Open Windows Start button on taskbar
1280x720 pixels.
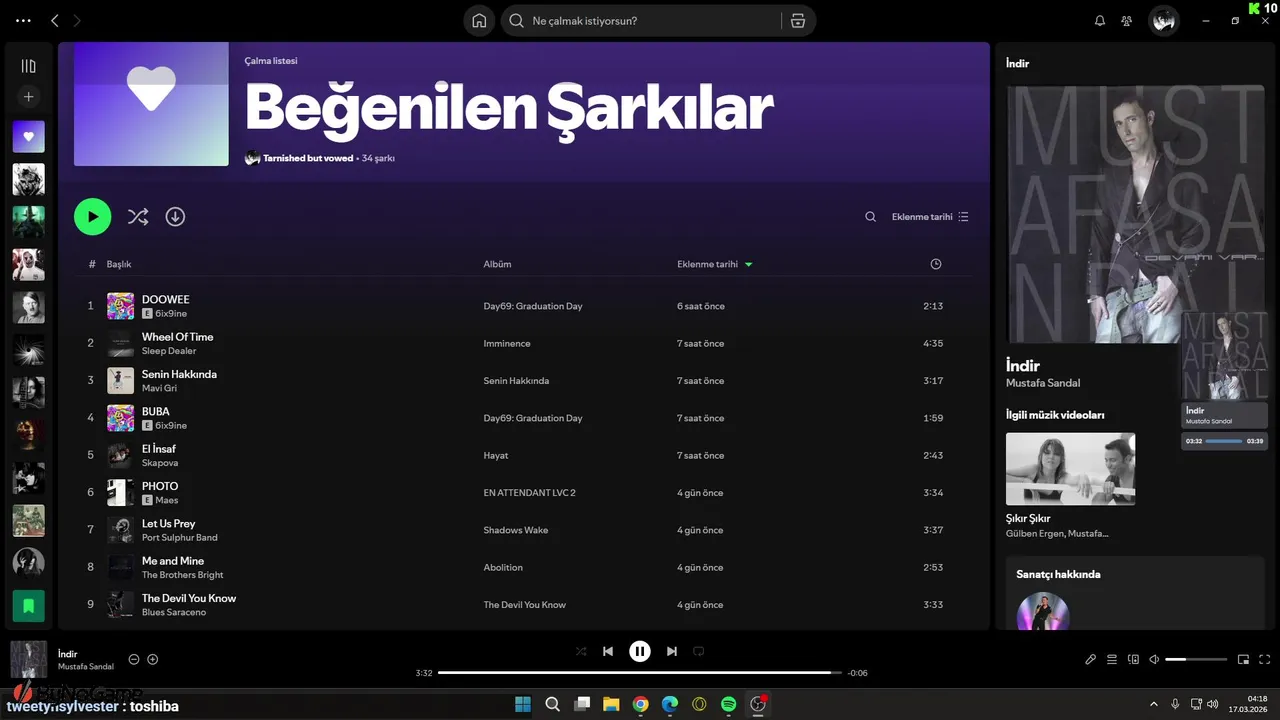pyautogui.click(x=523, y=704)
